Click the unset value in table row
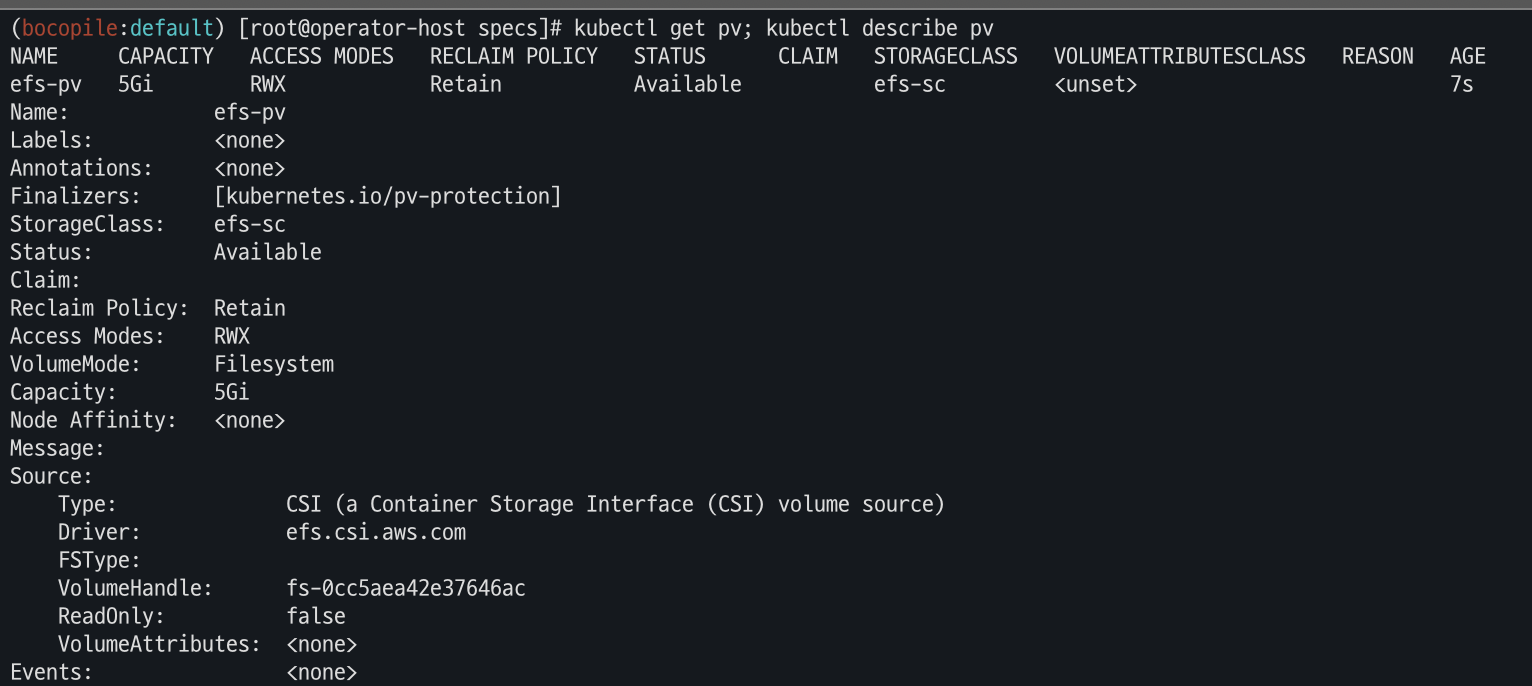The height and width of the screenshot is (686, 1532). [1095, 84]
